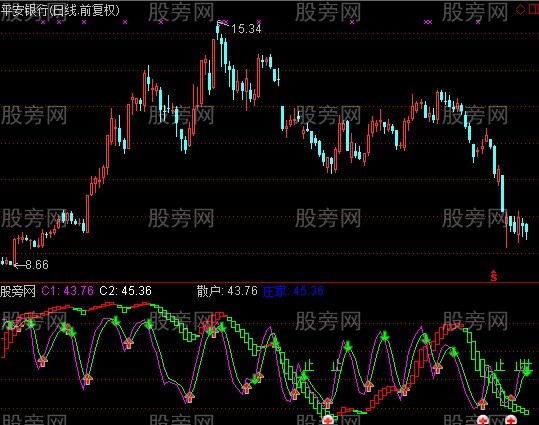This screenshot has height=425, width=539.
Task: Click the leftmost 止 signal marker
Action: (308, 366)
